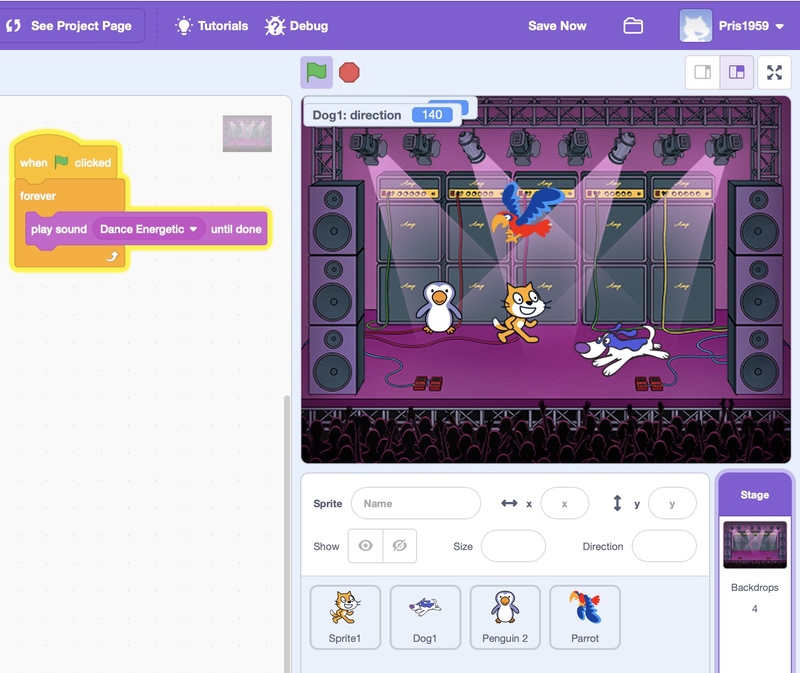
Task: Select the Penguin 2 sprite
Action: [505, 616]
